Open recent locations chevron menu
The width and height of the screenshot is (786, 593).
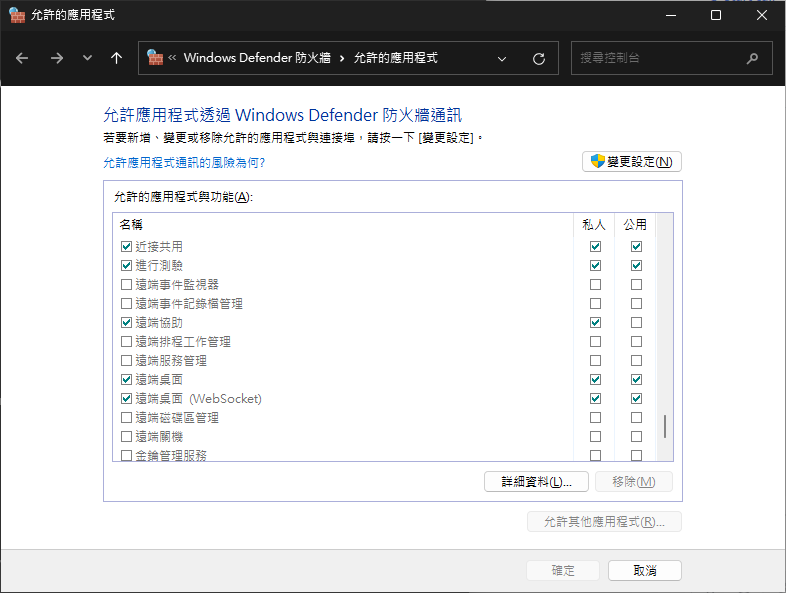[87, 58]
